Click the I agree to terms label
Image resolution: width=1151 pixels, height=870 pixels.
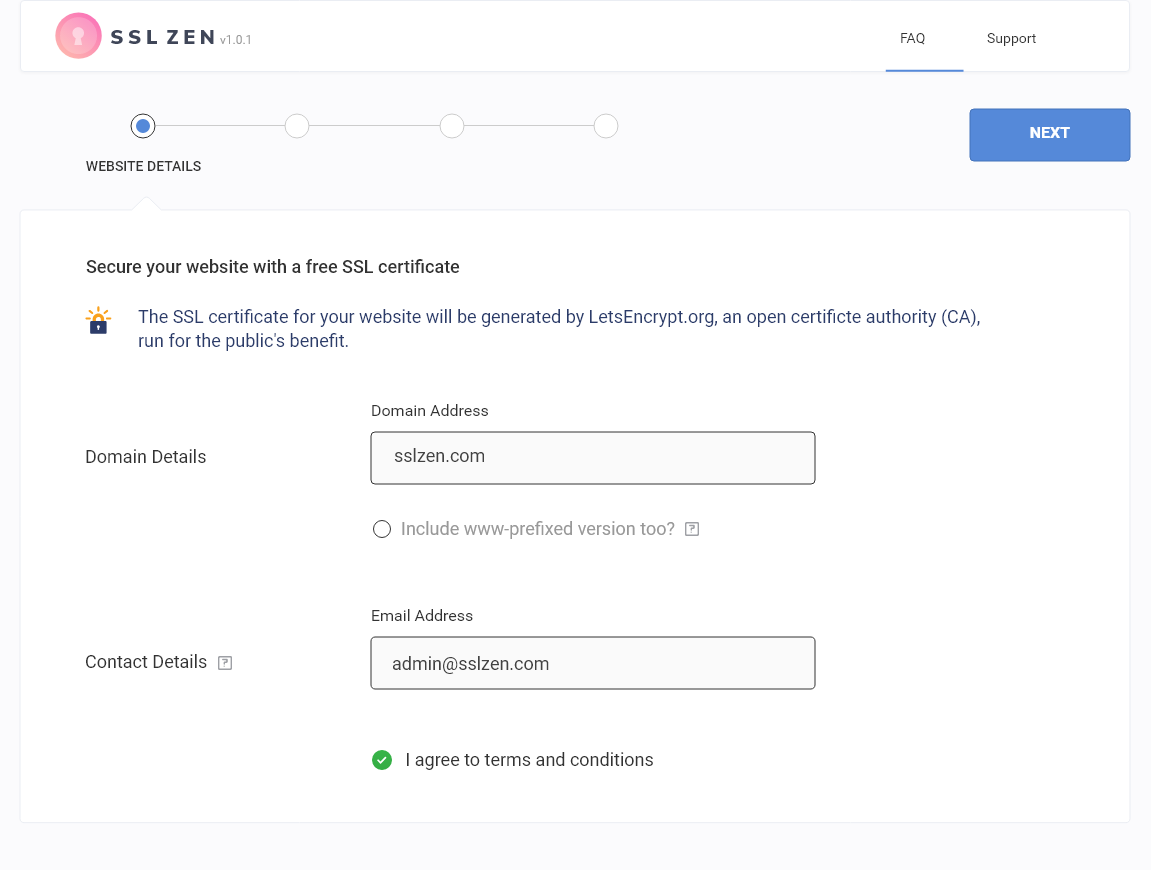(x=529, y=760)
